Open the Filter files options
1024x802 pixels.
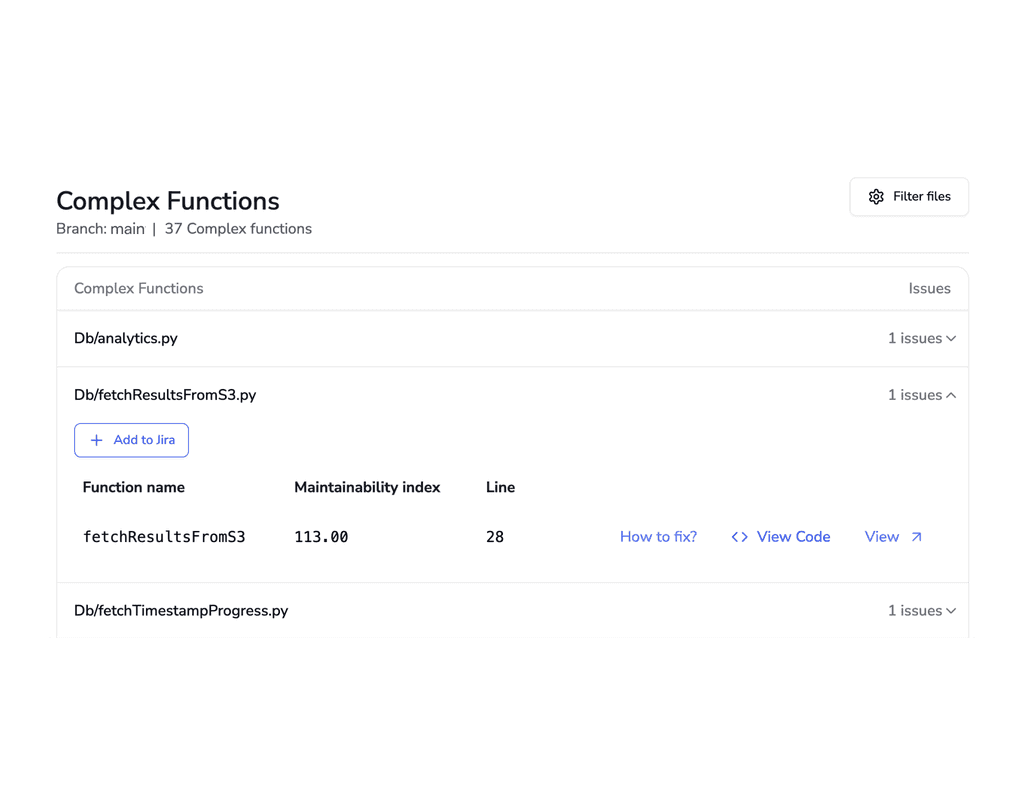[x=908, y=197]
